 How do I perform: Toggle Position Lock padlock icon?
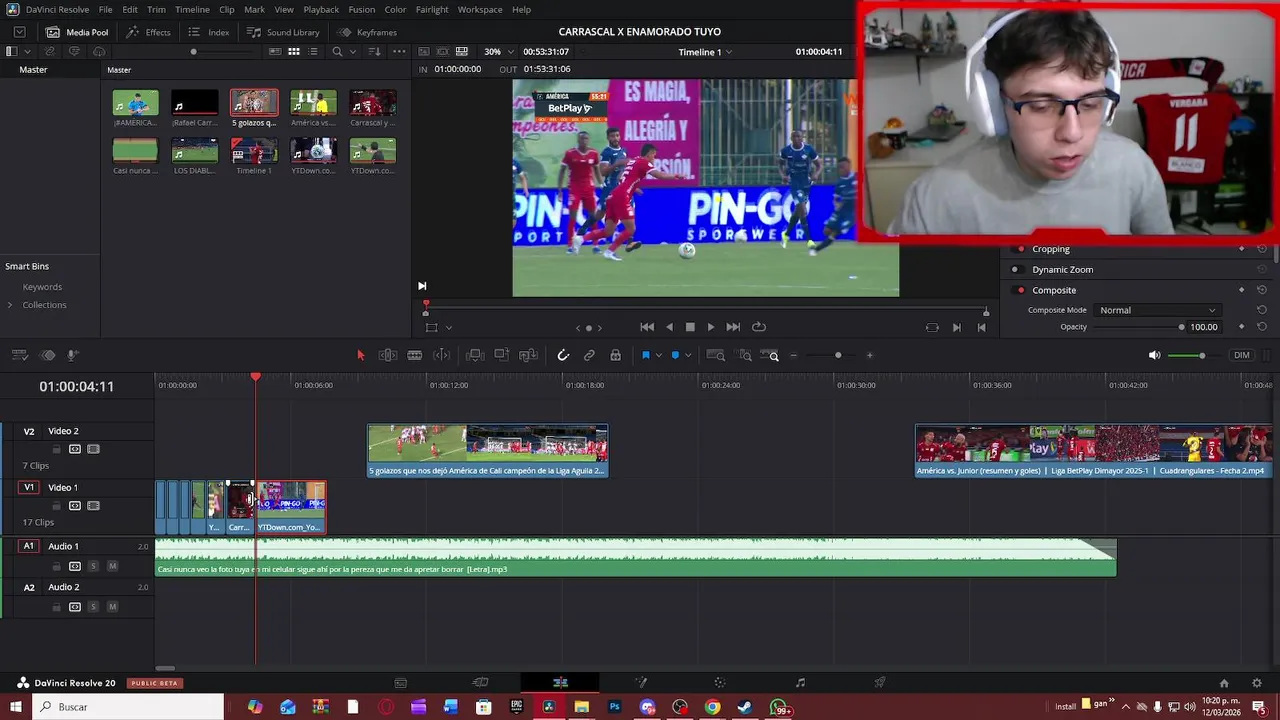pyautogui.click(x=615, y=355)
